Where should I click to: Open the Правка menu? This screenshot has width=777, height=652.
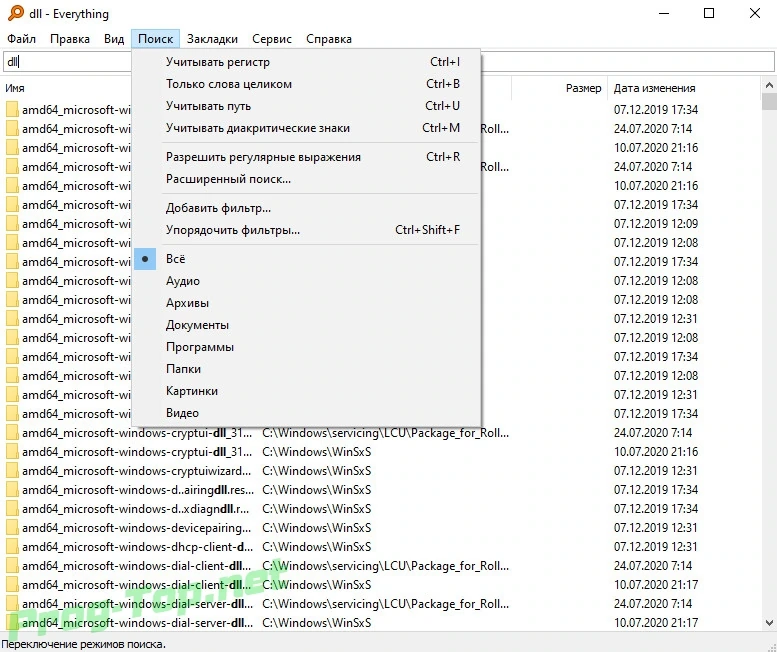[x=70, y=39]
